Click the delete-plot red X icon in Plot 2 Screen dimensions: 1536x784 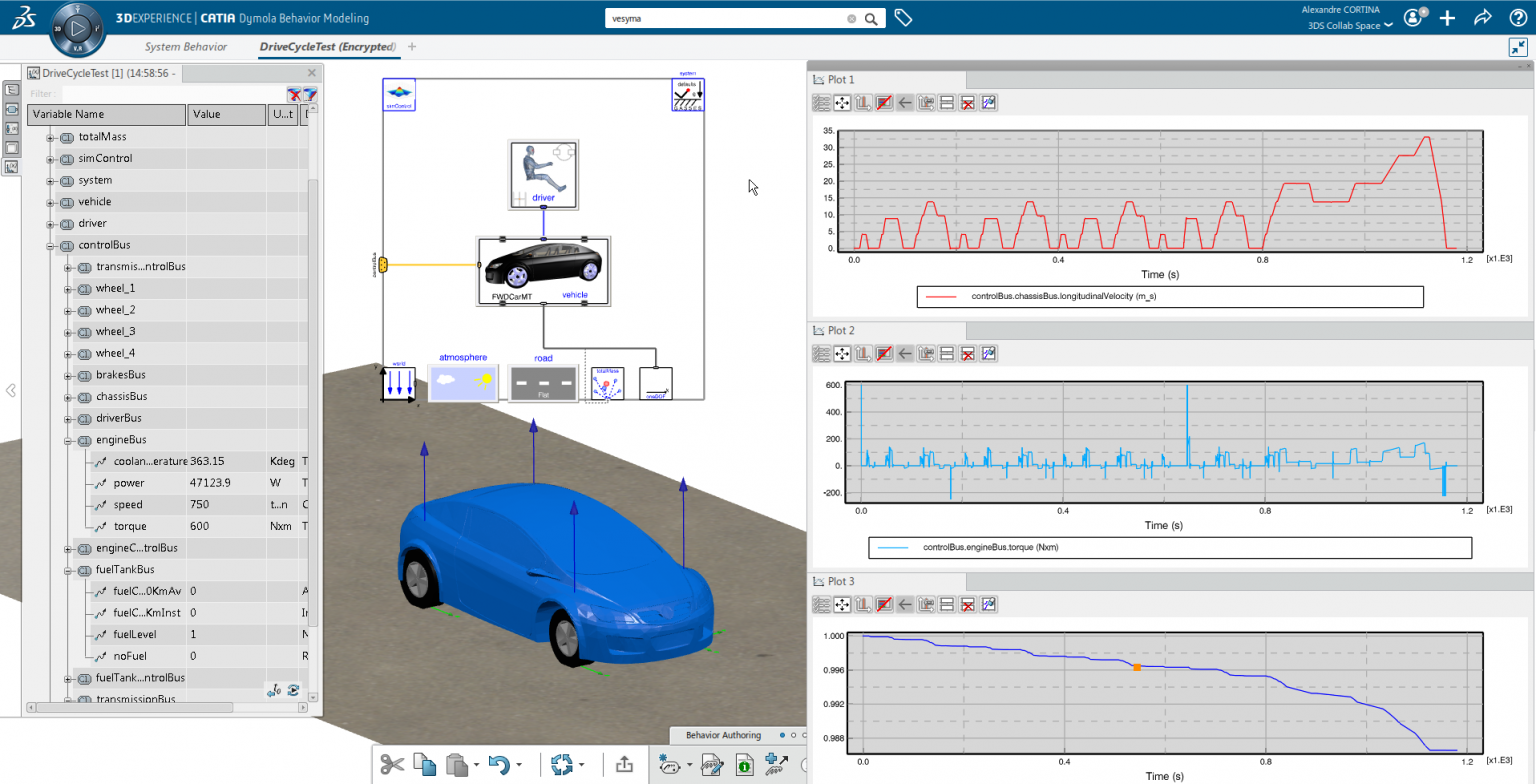[967, 353]
